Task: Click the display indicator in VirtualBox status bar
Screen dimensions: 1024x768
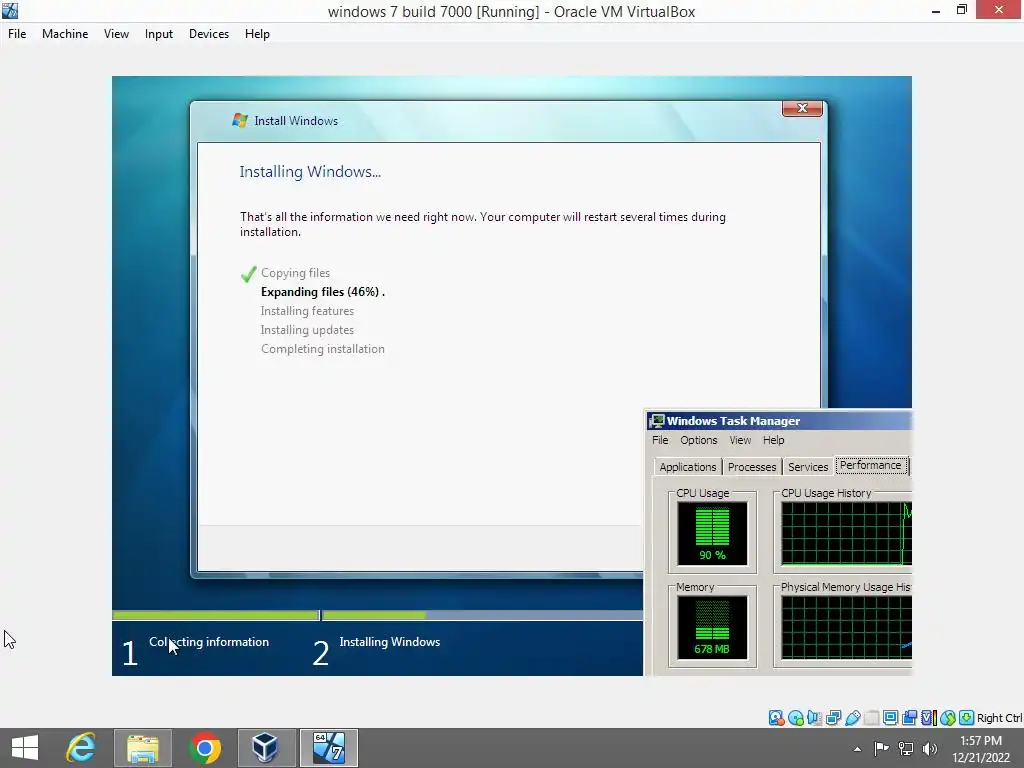Action: click(890, 718)
